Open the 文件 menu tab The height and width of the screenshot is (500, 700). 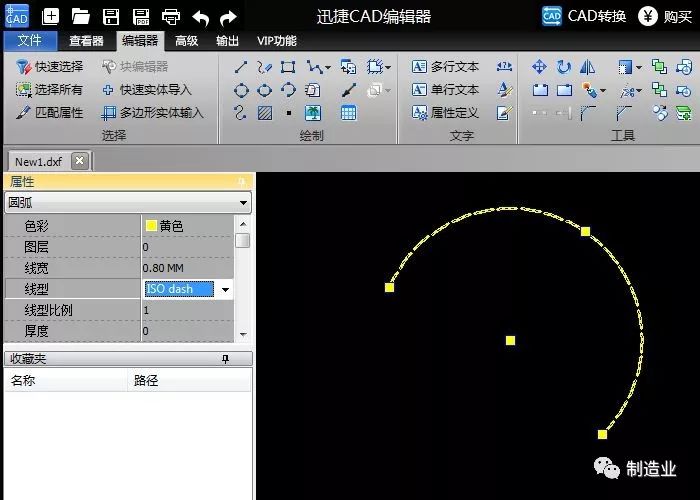(x=30, y=41)
